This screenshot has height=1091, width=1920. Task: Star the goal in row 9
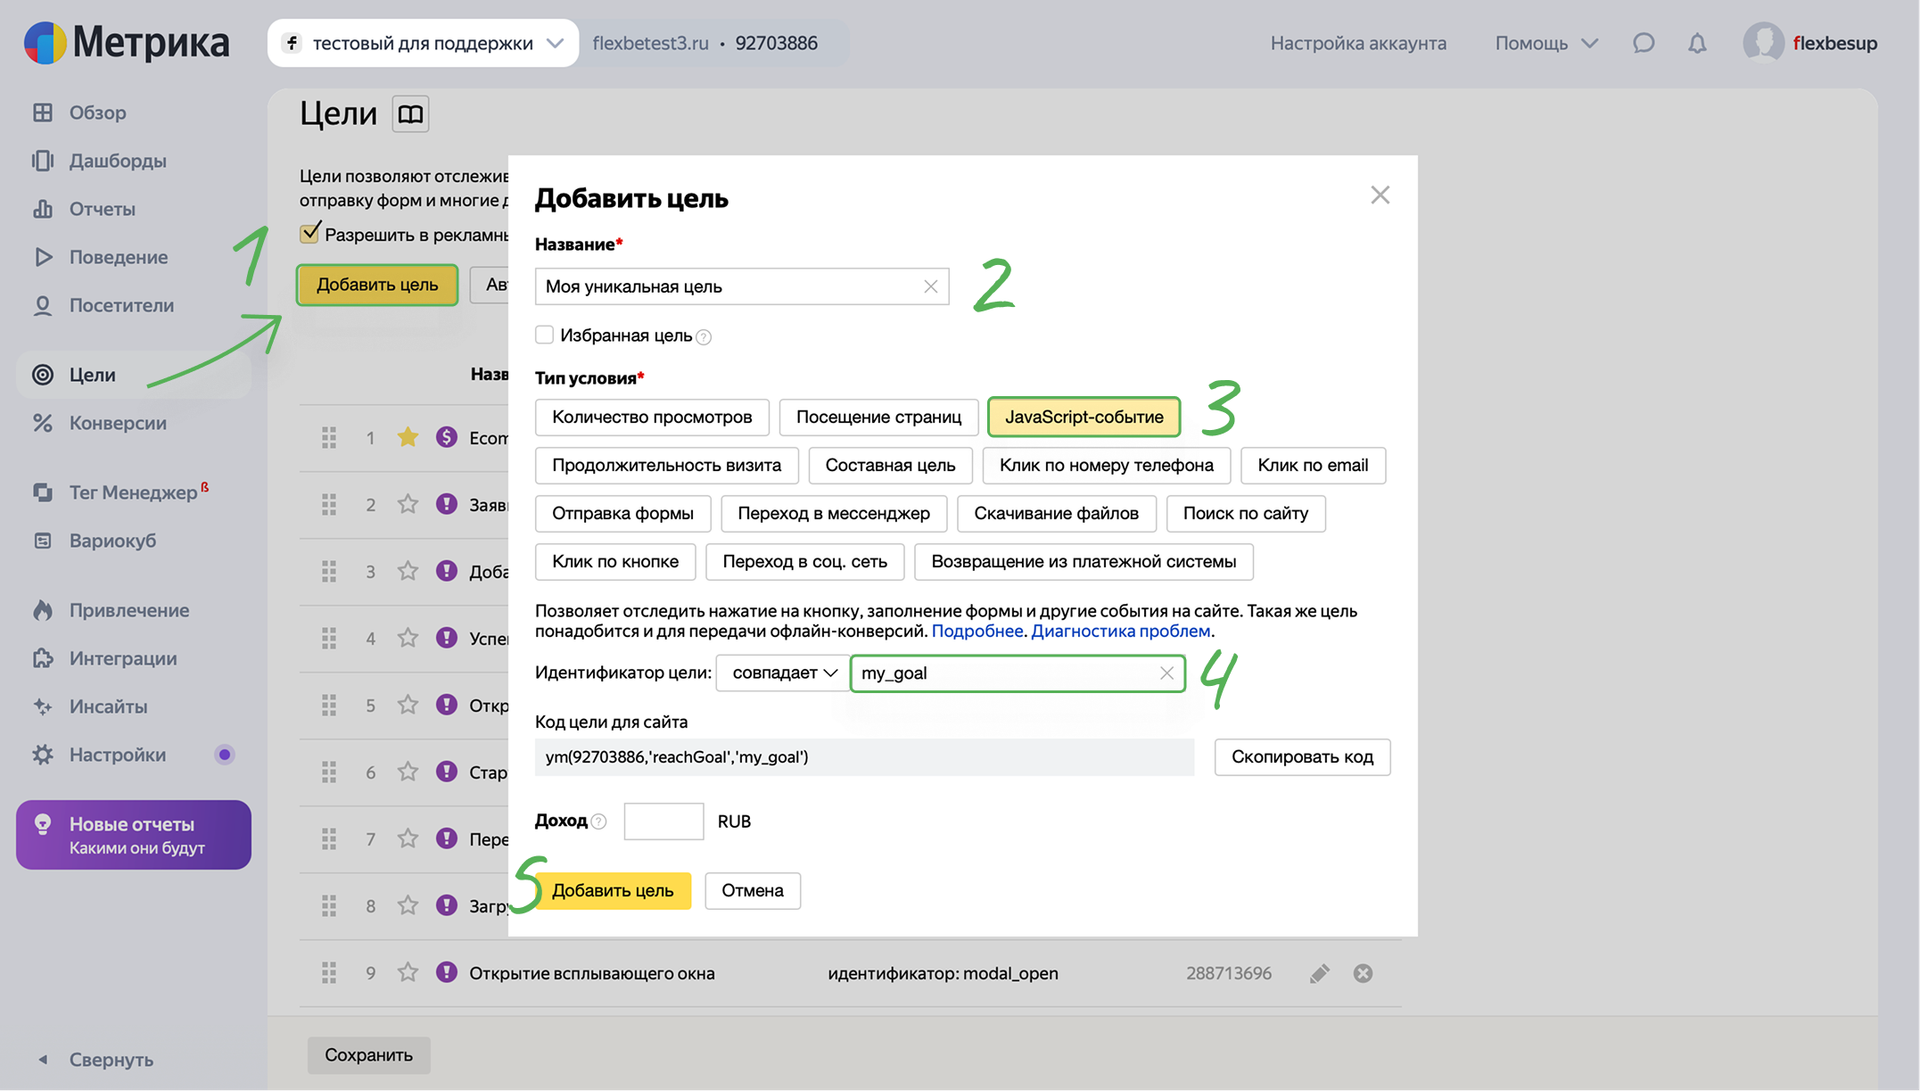[407, 973]
